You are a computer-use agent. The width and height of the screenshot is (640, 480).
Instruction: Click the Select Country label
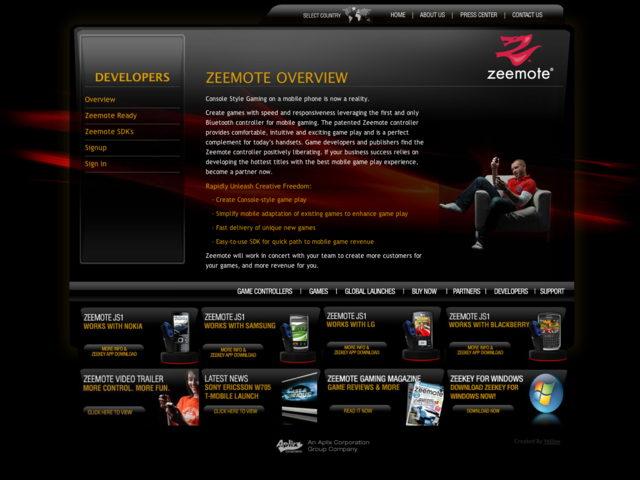[322, 16]
